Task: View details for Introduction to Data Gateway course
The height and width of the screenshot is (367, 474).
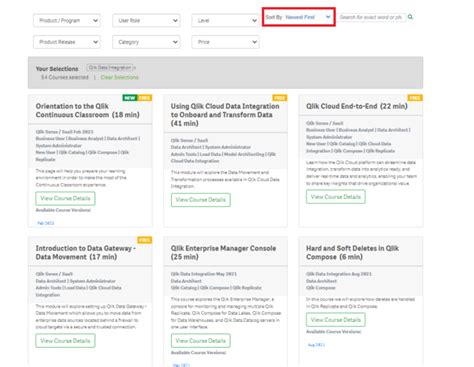Action: [65, 341]
